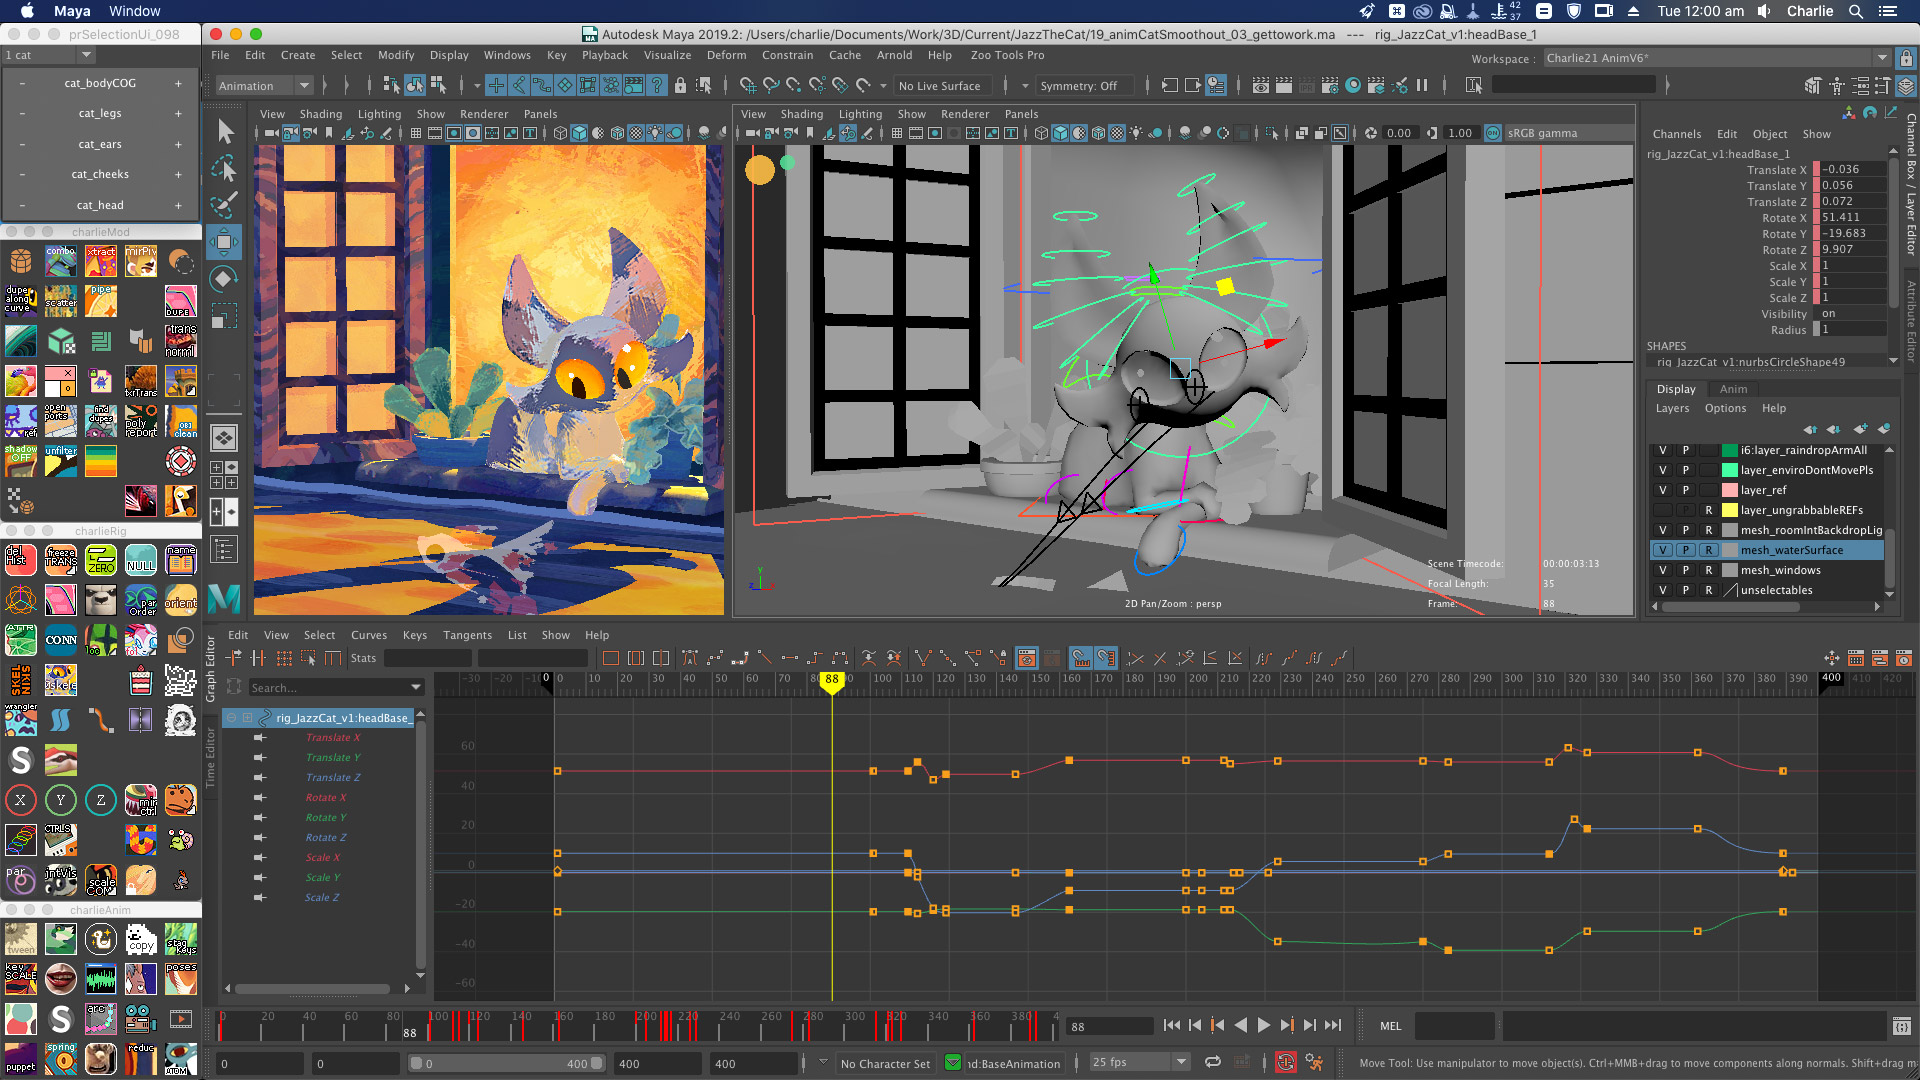Image resolution: width=1920 pixels, height=1080 pixels.
Task: Go to end of playback range
Action: (x=1333, y=1025)
